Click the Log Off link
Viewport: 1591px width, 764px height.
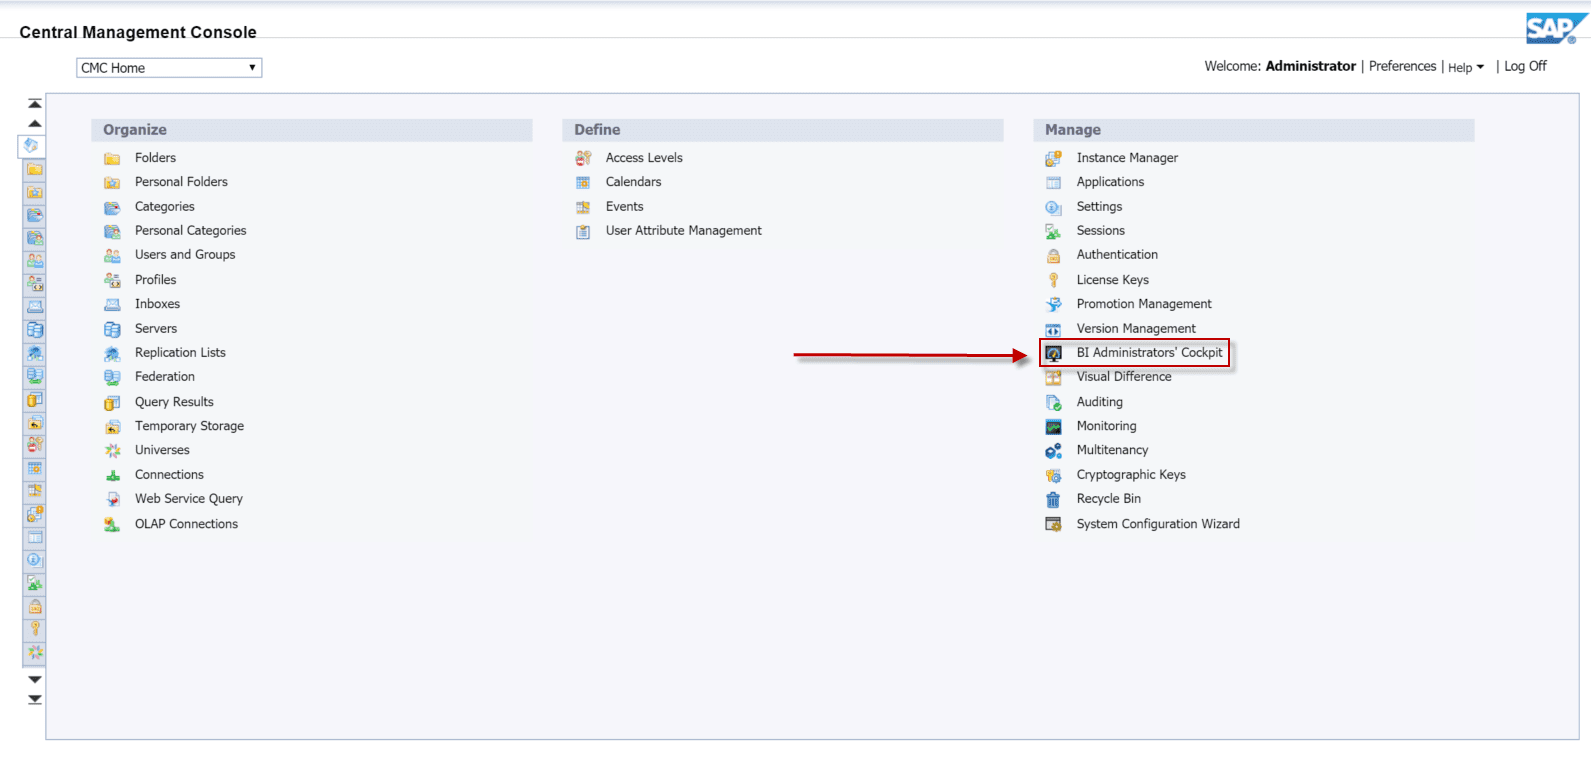point(1525,66)
